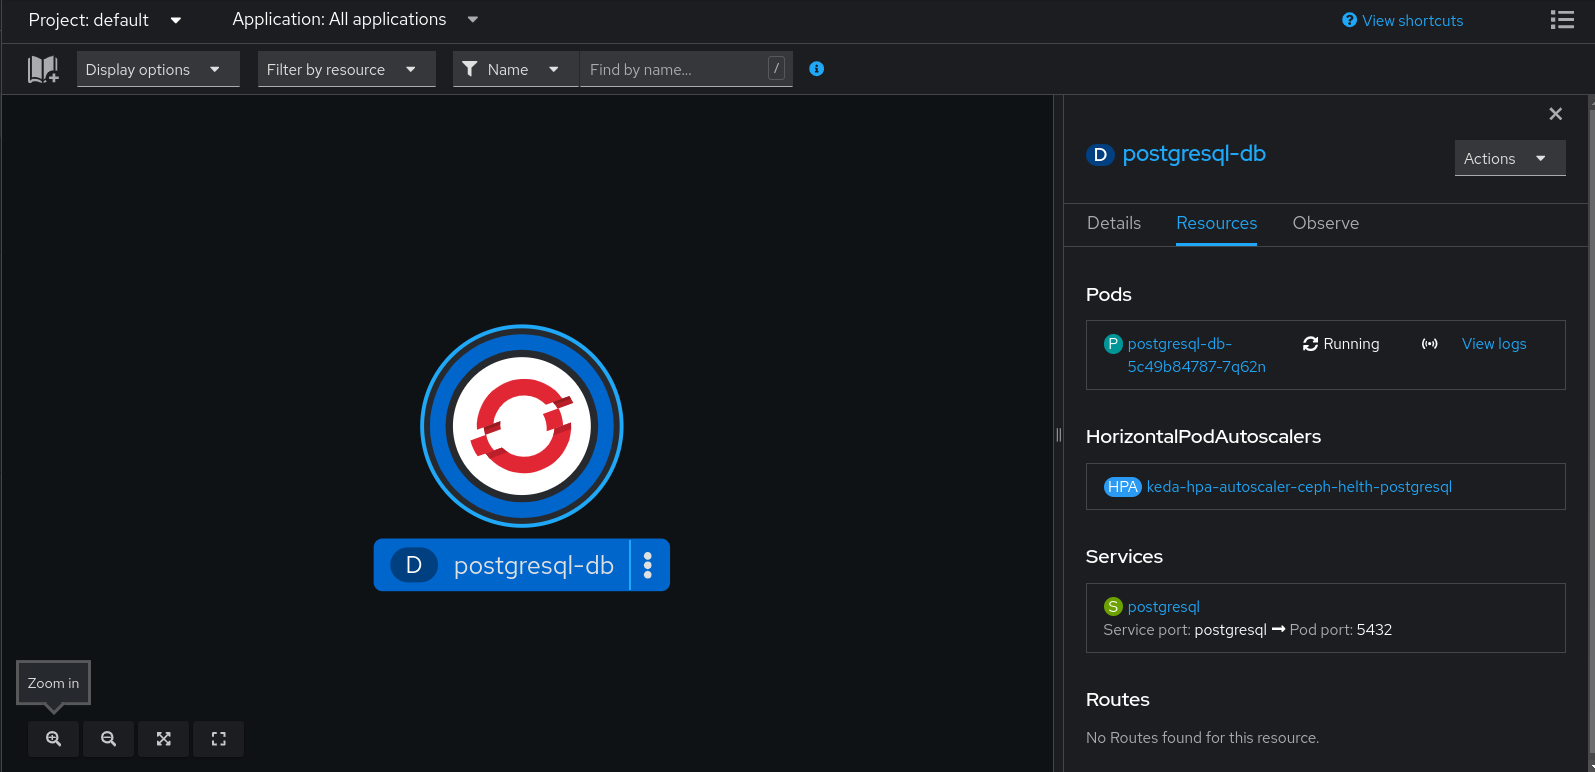Click the Fit to screen icon
Image resolution: width=1595 pixels, height=772 pixels.
164,739
